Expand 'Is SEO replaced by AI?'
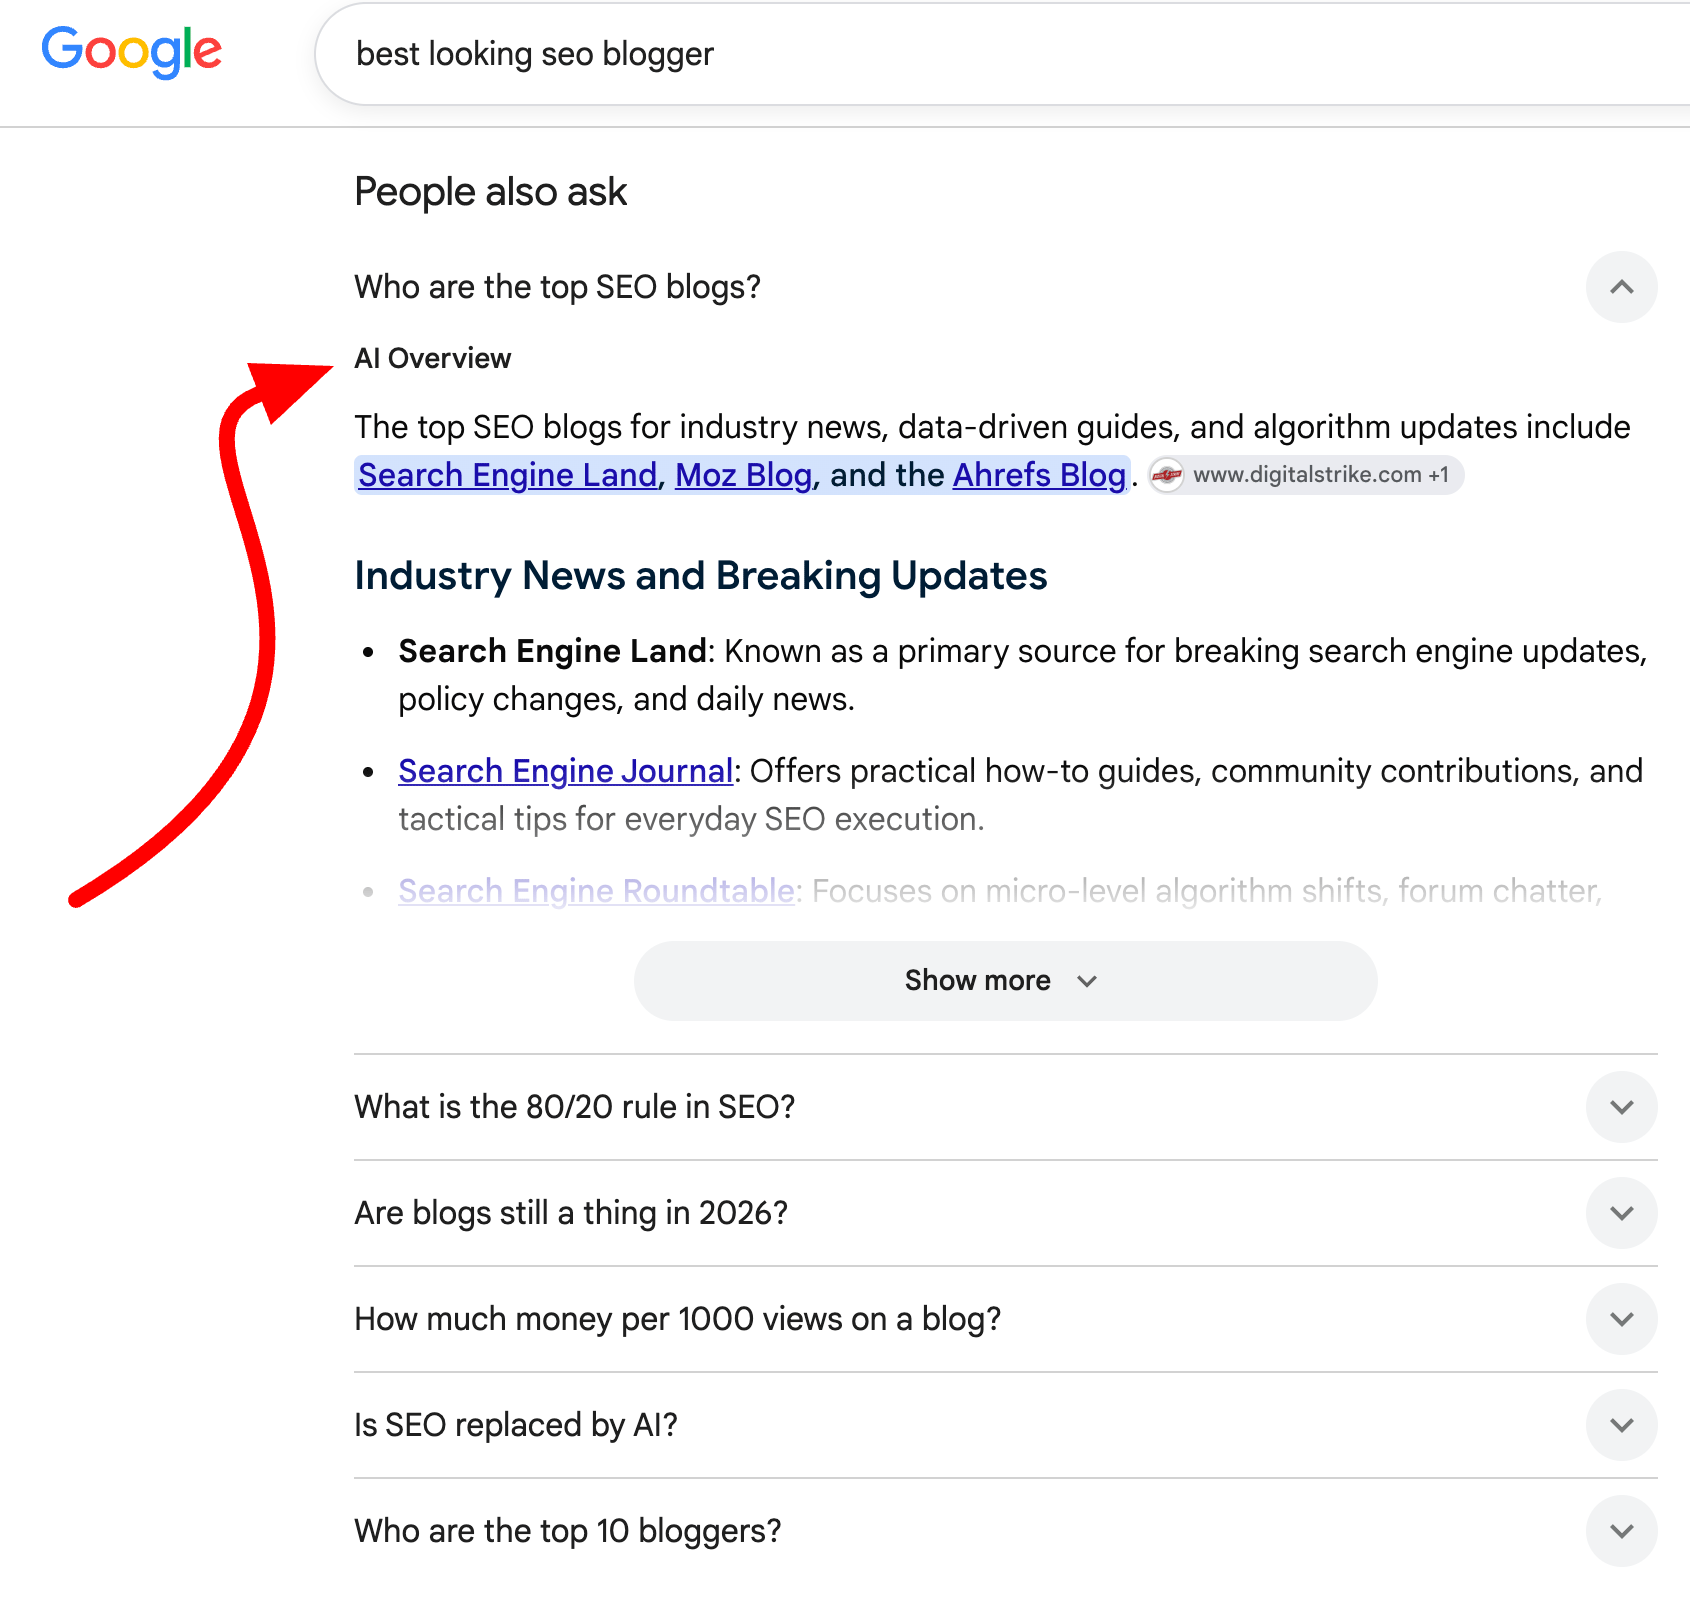The image size is (1690, 1610). (1005, 1425)
